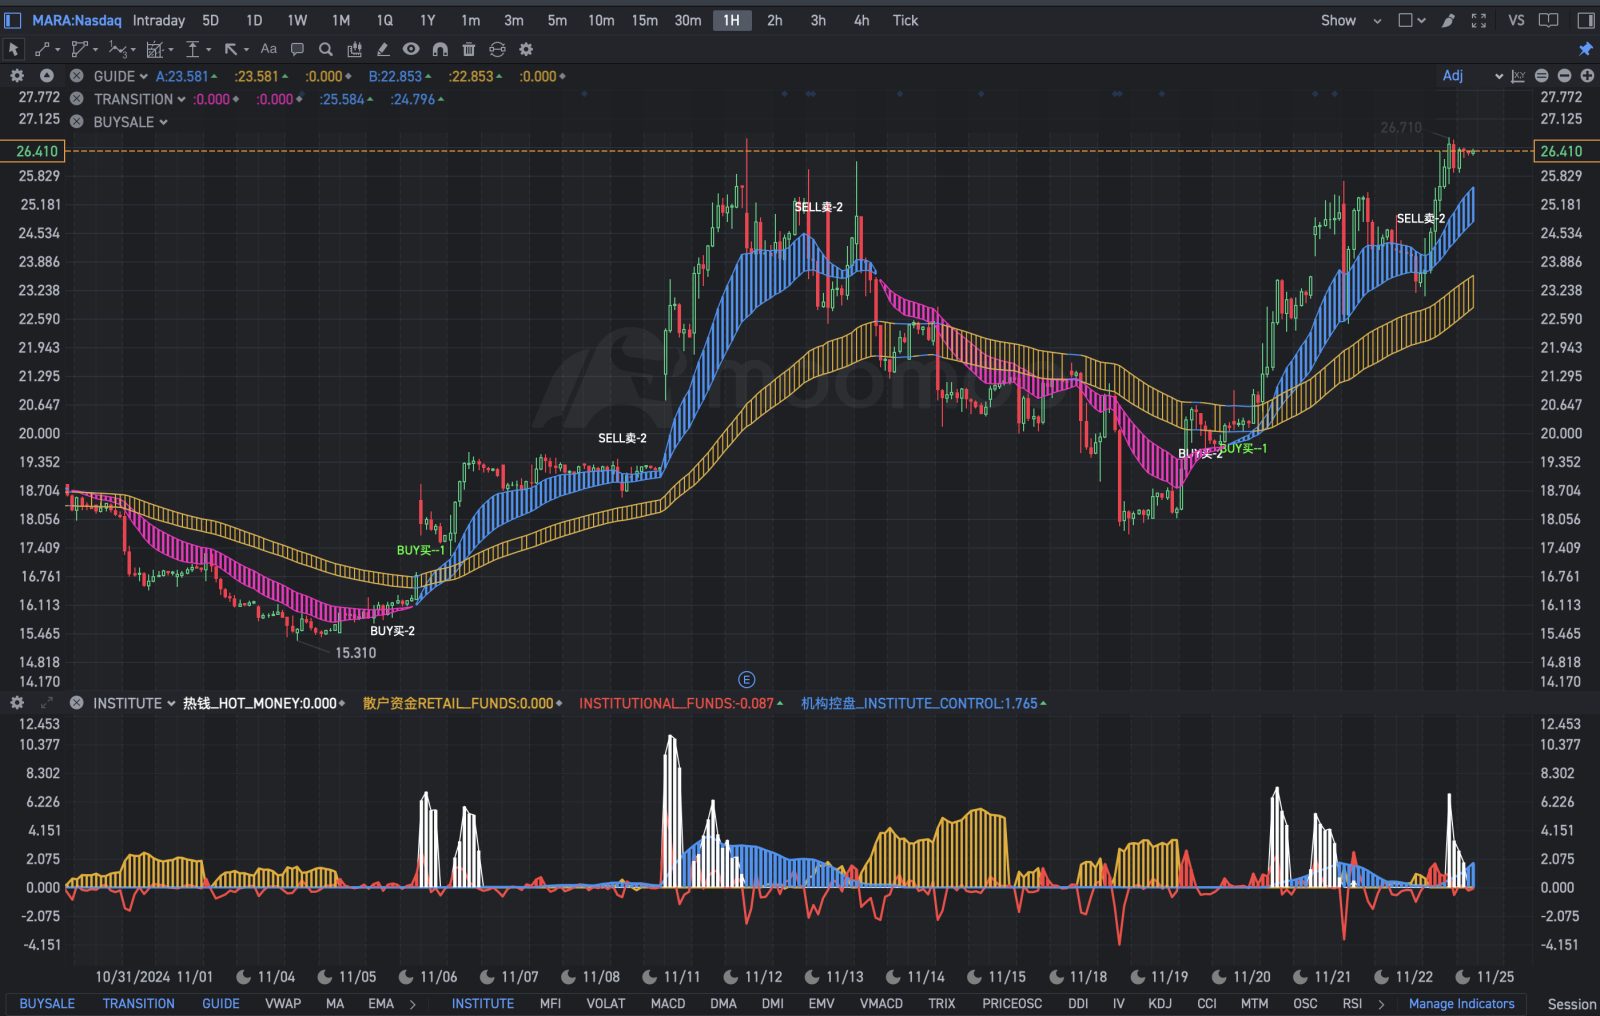Enter fullscreen chart mode
1600x1016 pixels.
(1479, 20)
